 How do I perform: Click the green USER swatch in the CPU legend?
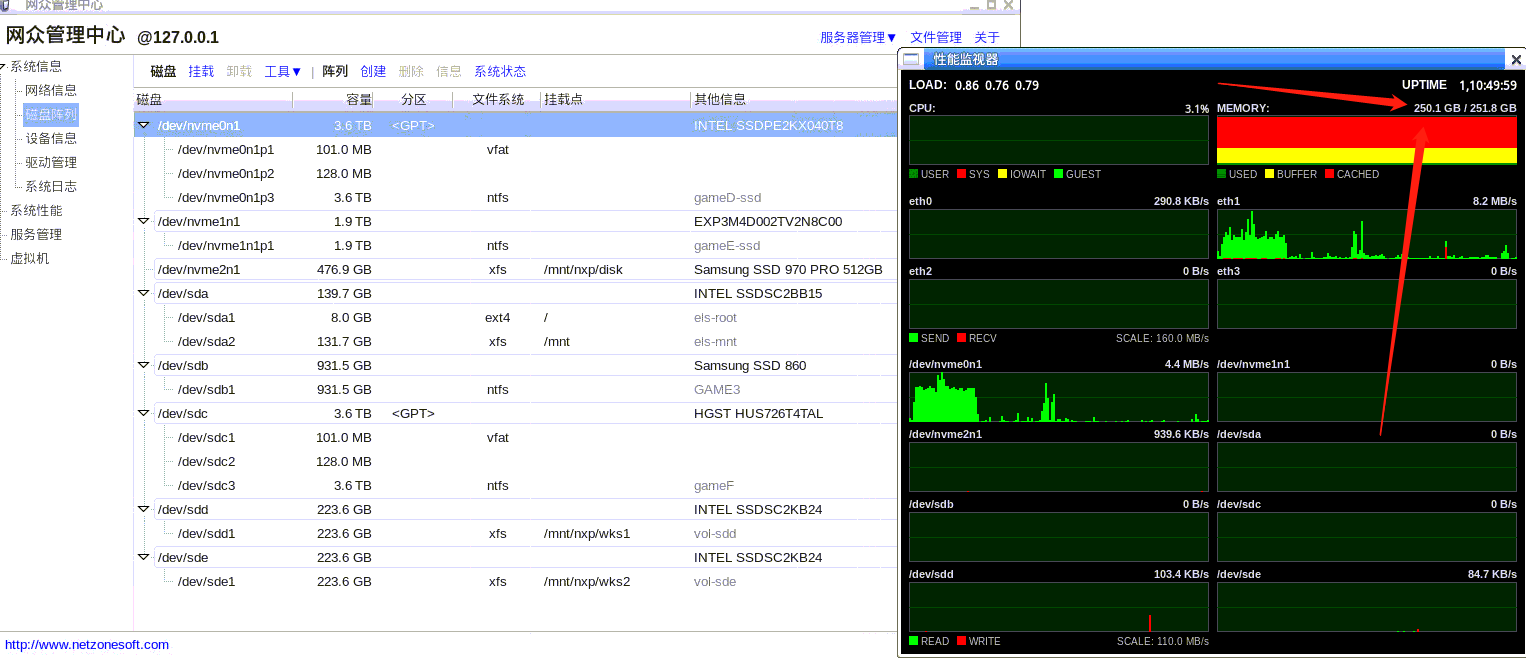coord(913,174)
